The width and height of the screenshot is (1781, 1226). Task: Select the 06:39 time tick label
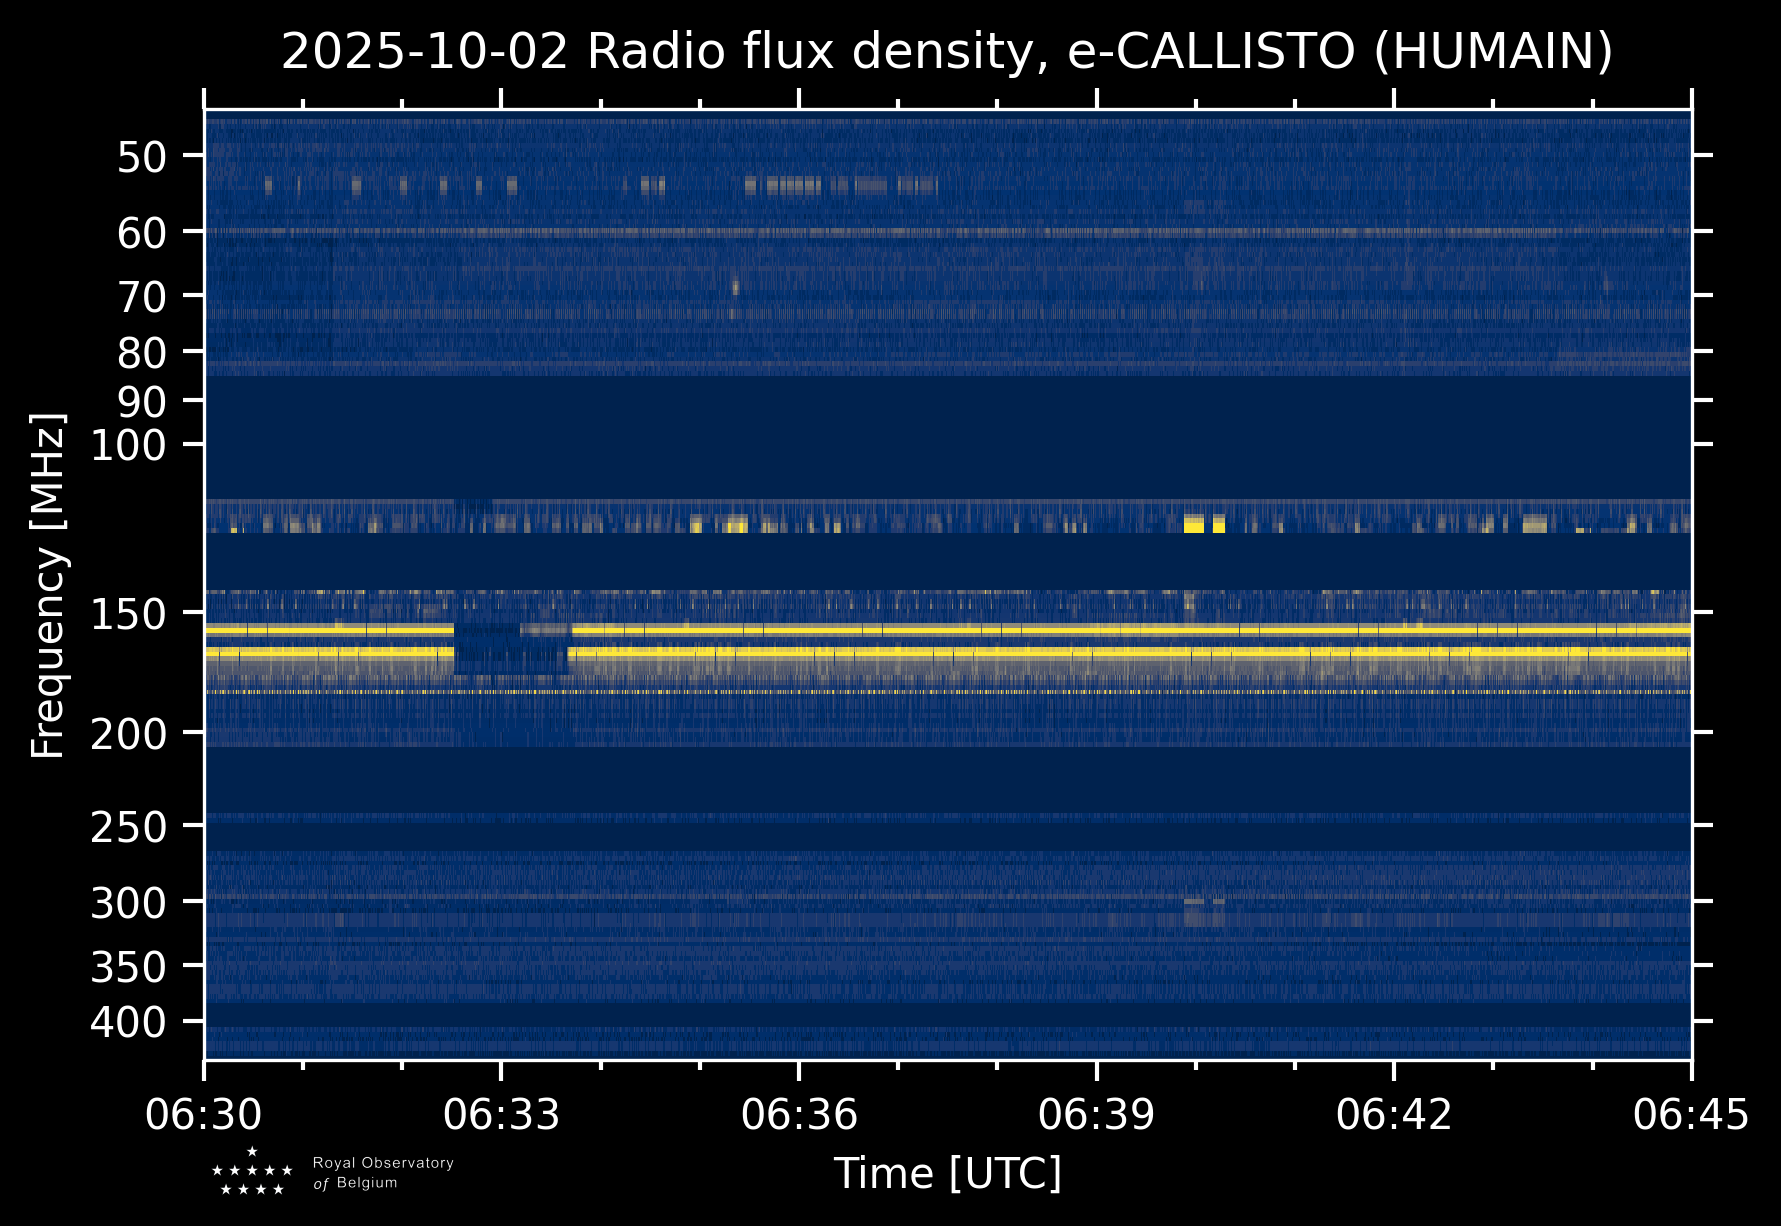[x=1096, y=1114]
